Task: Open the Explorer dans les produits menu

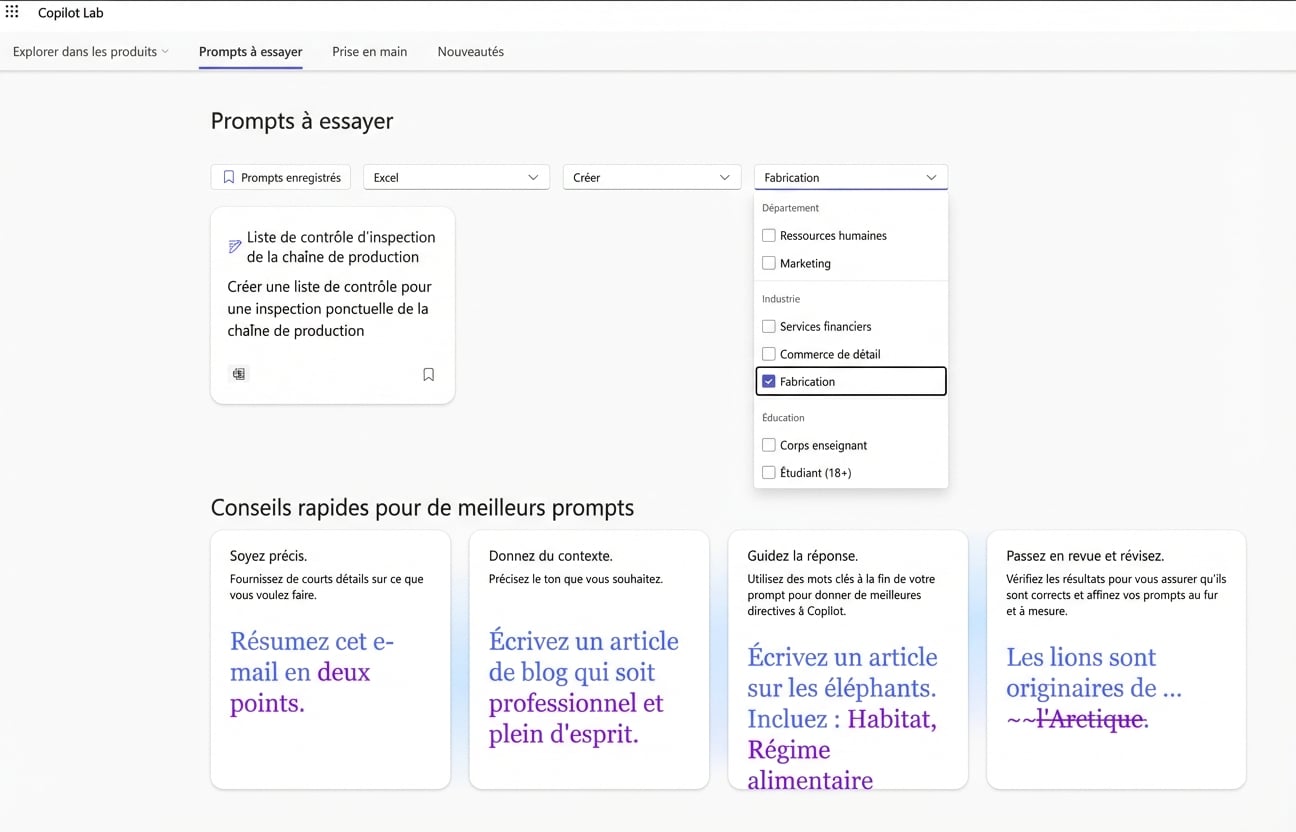Action: pyautogui.click(x=90, y=51)
